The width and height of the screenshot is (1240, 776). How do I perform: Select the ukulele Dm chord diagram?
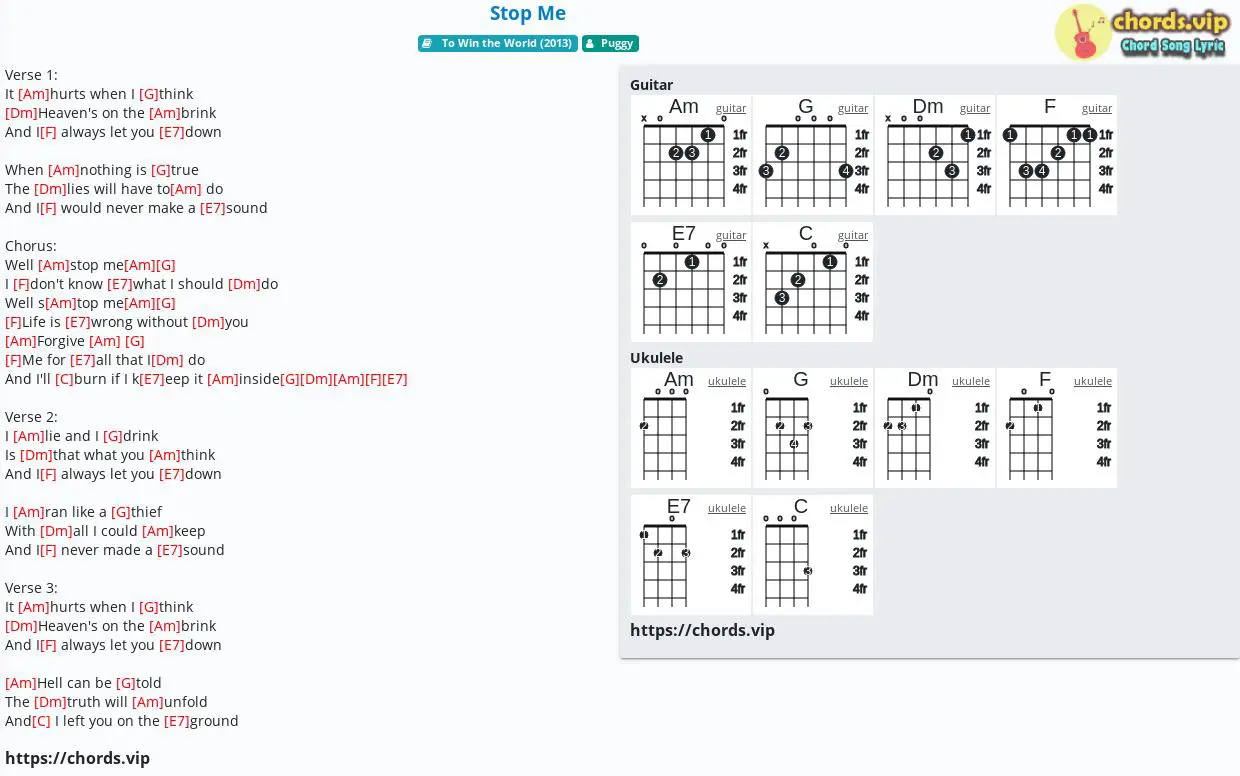point(935,428)
